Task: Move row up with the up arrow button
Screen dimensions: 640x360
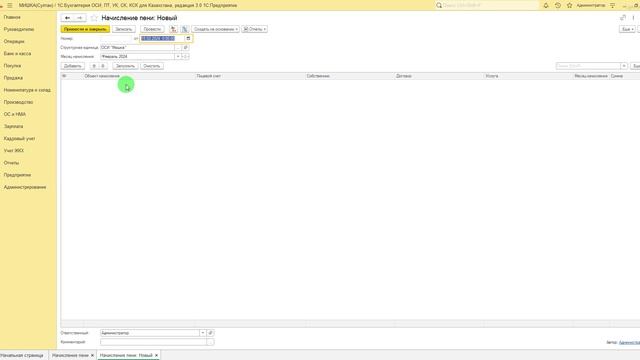Action: 94,66
